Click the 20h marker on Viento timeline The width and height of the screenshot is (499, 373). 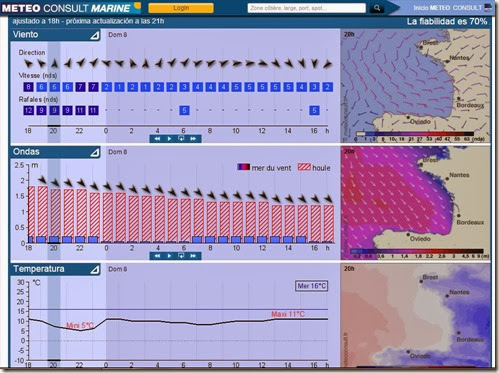54,131
